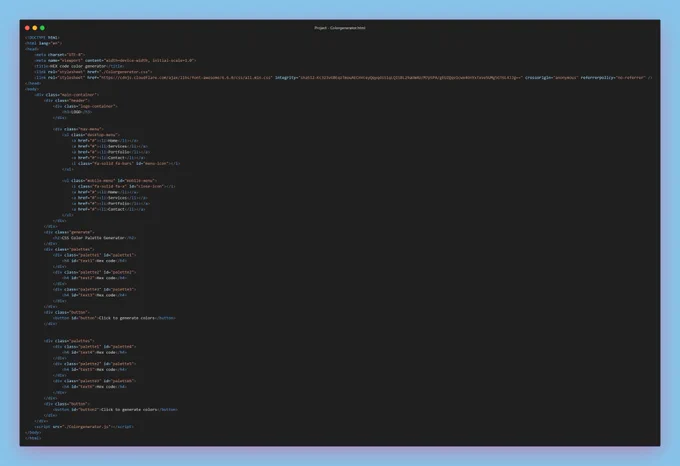Click the div line with id="palette4"
Viewport: 680px width, 466px height.
point(95,347)
